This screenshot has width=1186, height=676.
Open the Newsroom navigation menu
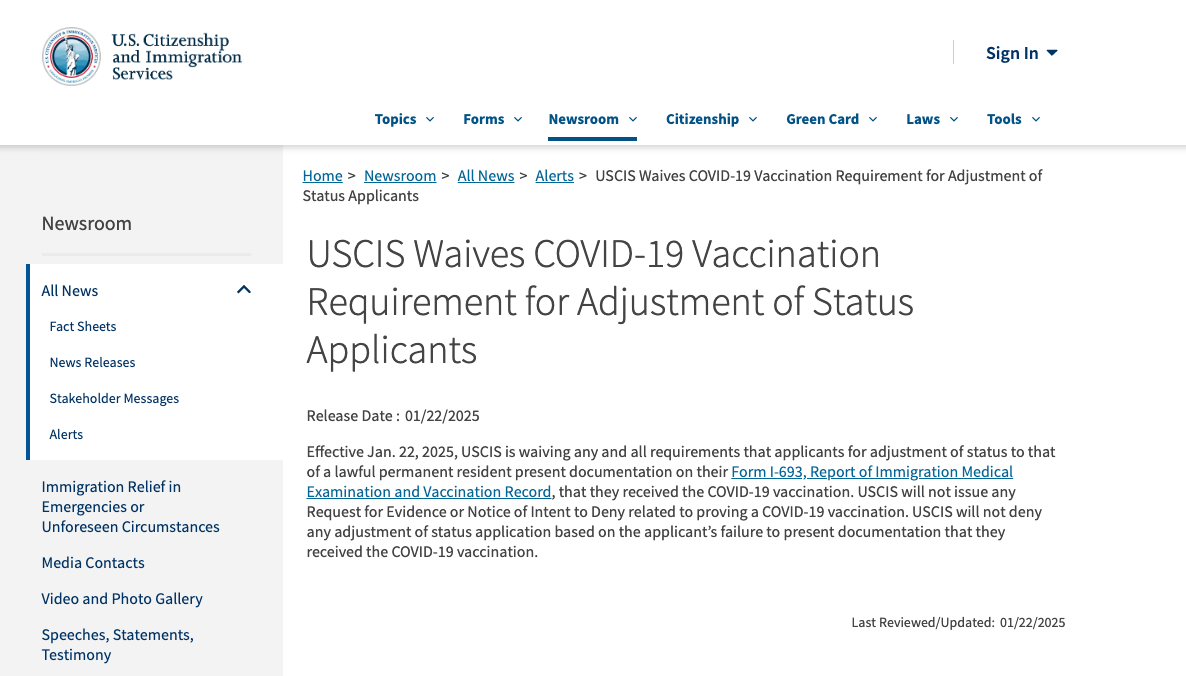tap(592, 119)
